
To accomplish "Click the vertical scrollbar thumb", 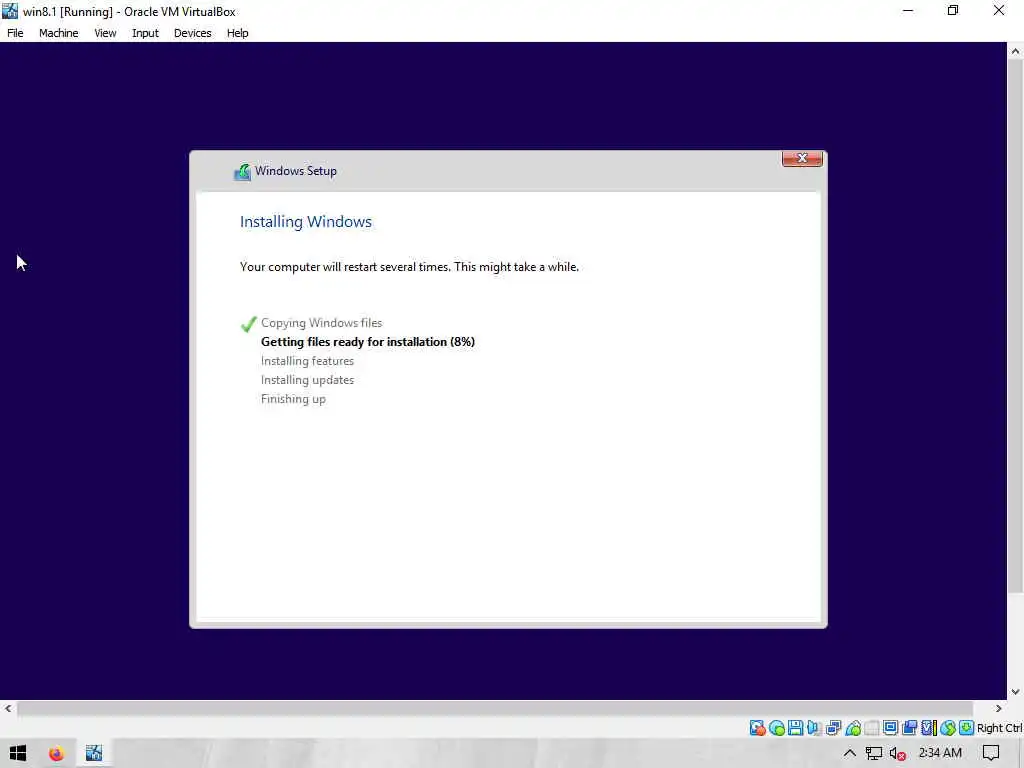I will (1015, 327).
